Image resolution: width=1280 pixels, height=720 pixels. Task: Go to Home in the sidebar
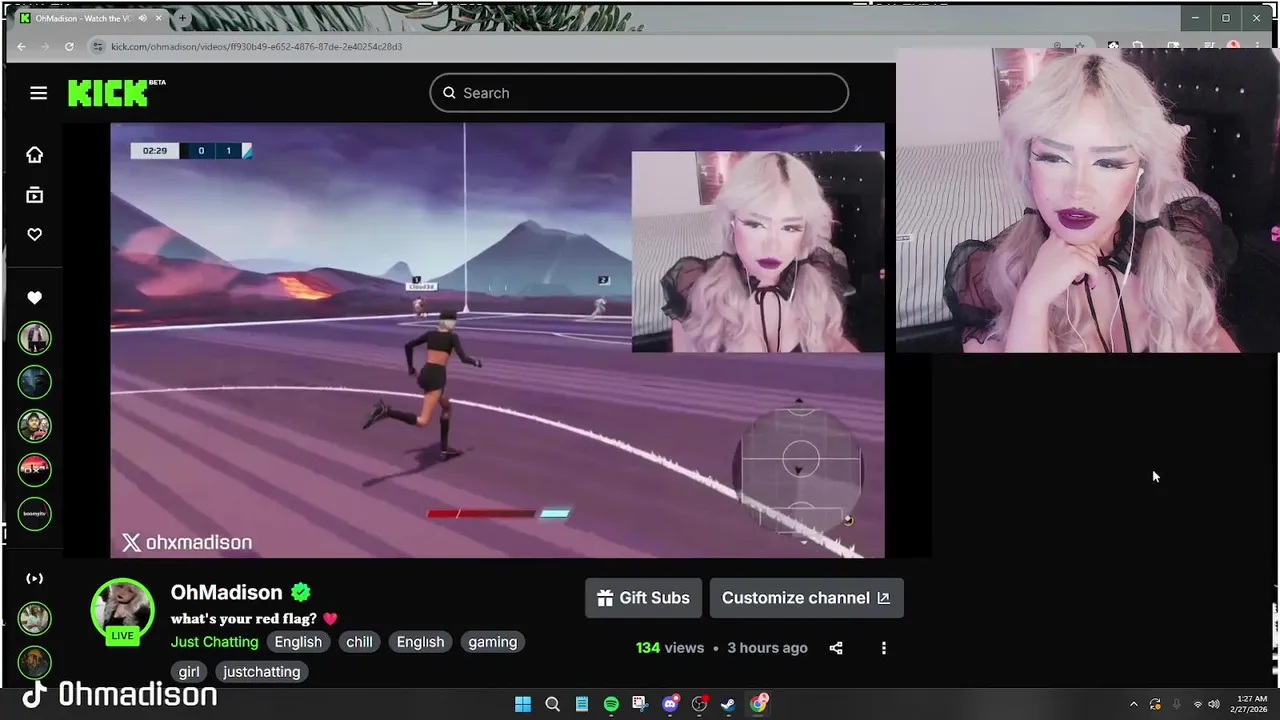point(35,154)
